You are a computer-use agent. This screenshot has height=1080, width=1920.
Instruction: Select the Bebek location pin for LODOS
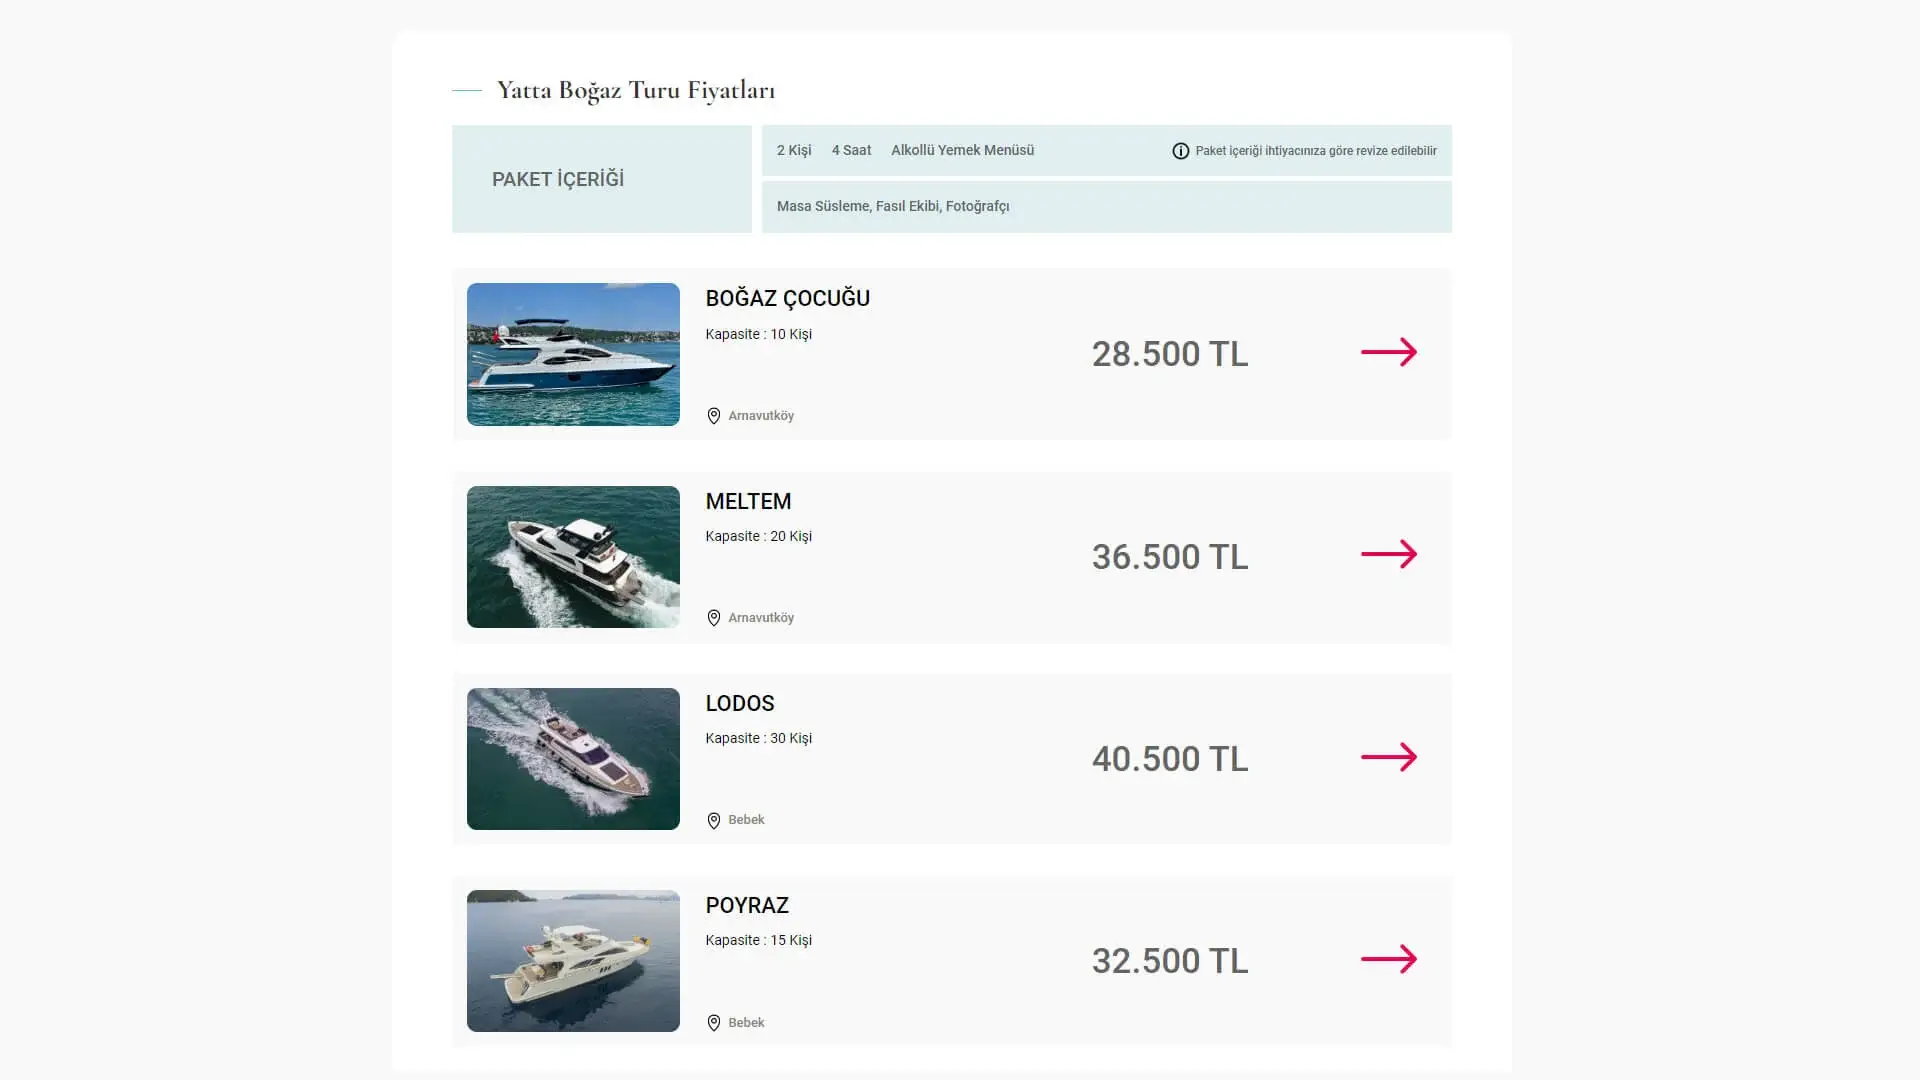pyautogui.click(x=713, y=820)
